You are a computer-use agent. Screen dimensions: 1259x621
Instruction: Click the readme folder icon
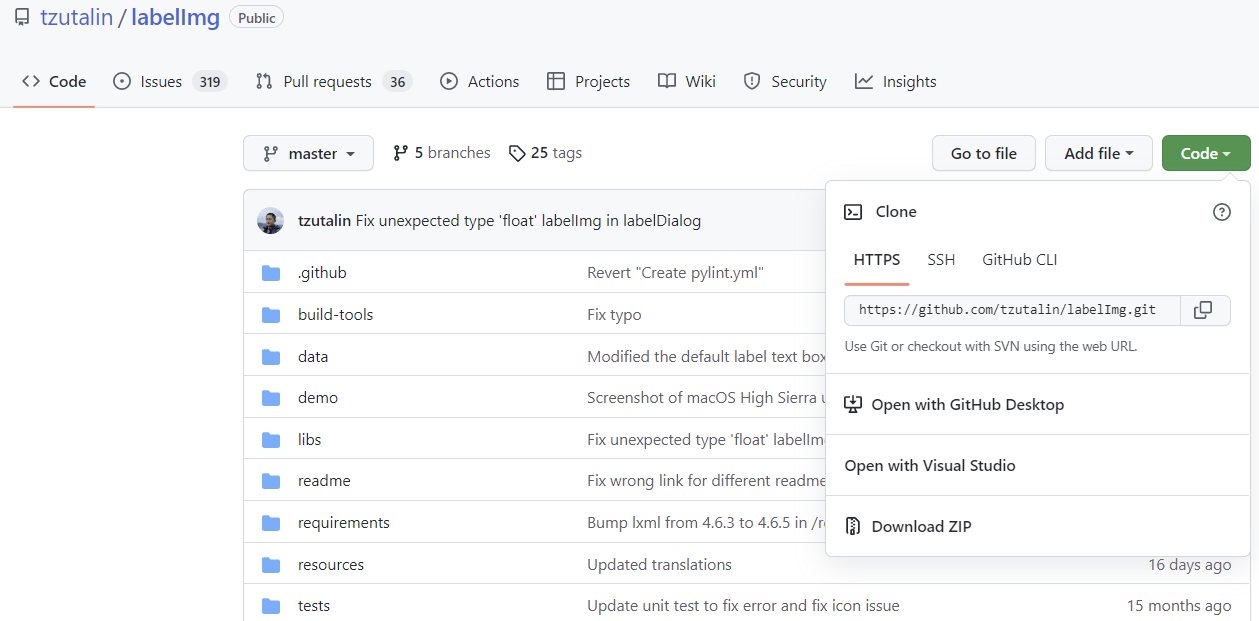pyautogui.click(x=271, y=481)
